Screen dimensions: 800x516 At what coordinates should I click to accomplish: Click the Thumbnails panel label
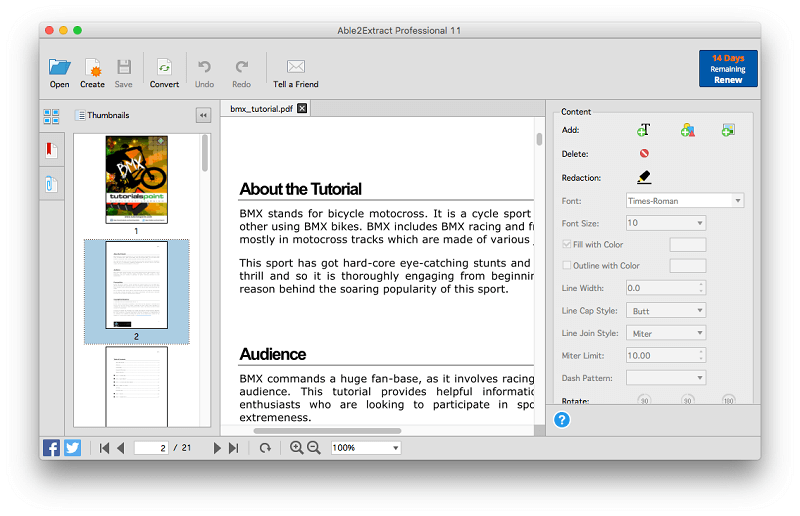108,115
